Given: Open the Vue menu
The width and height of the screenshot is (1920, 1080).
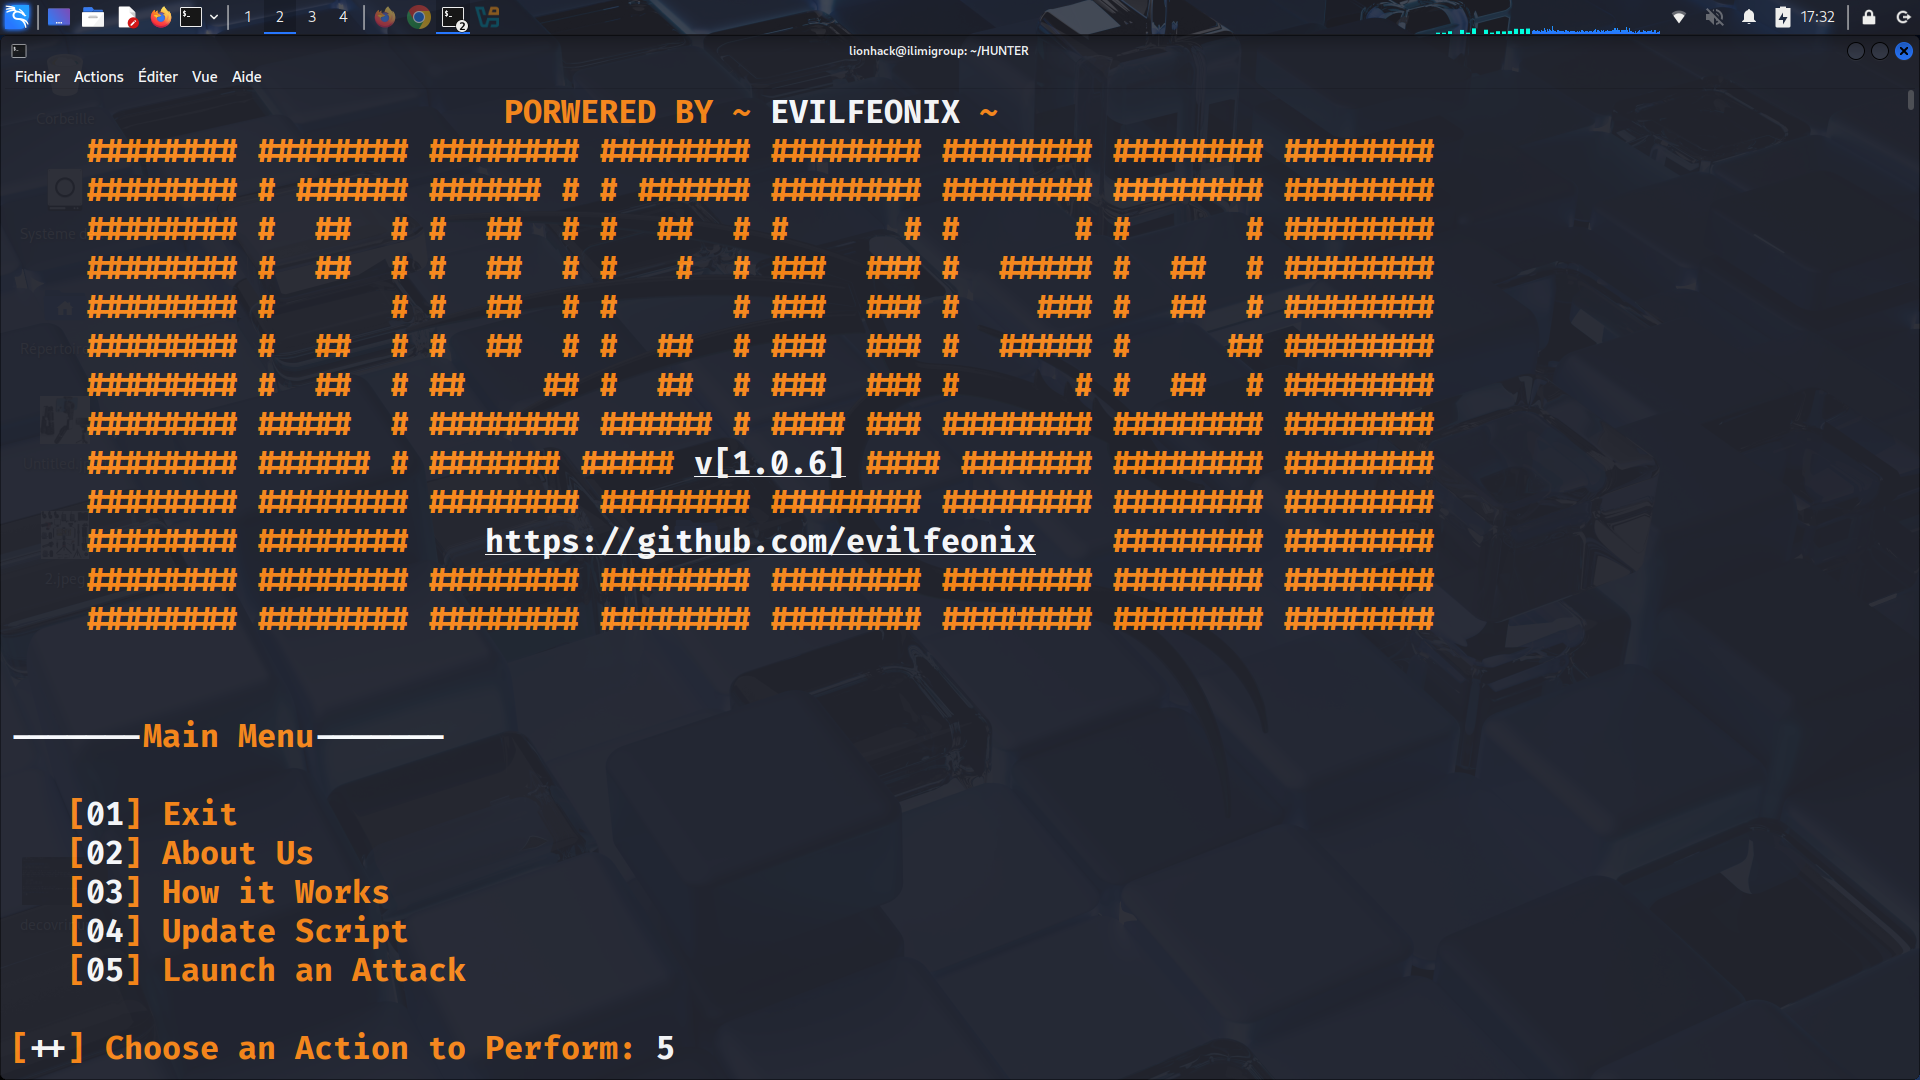Looking at the screenshot, I should (204, 77).
